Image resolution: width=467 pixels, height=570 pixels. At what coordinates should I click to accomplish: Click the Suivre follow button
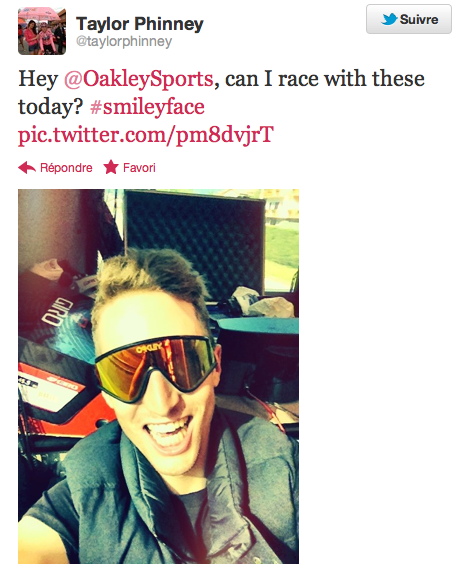(x=409, y=19)
